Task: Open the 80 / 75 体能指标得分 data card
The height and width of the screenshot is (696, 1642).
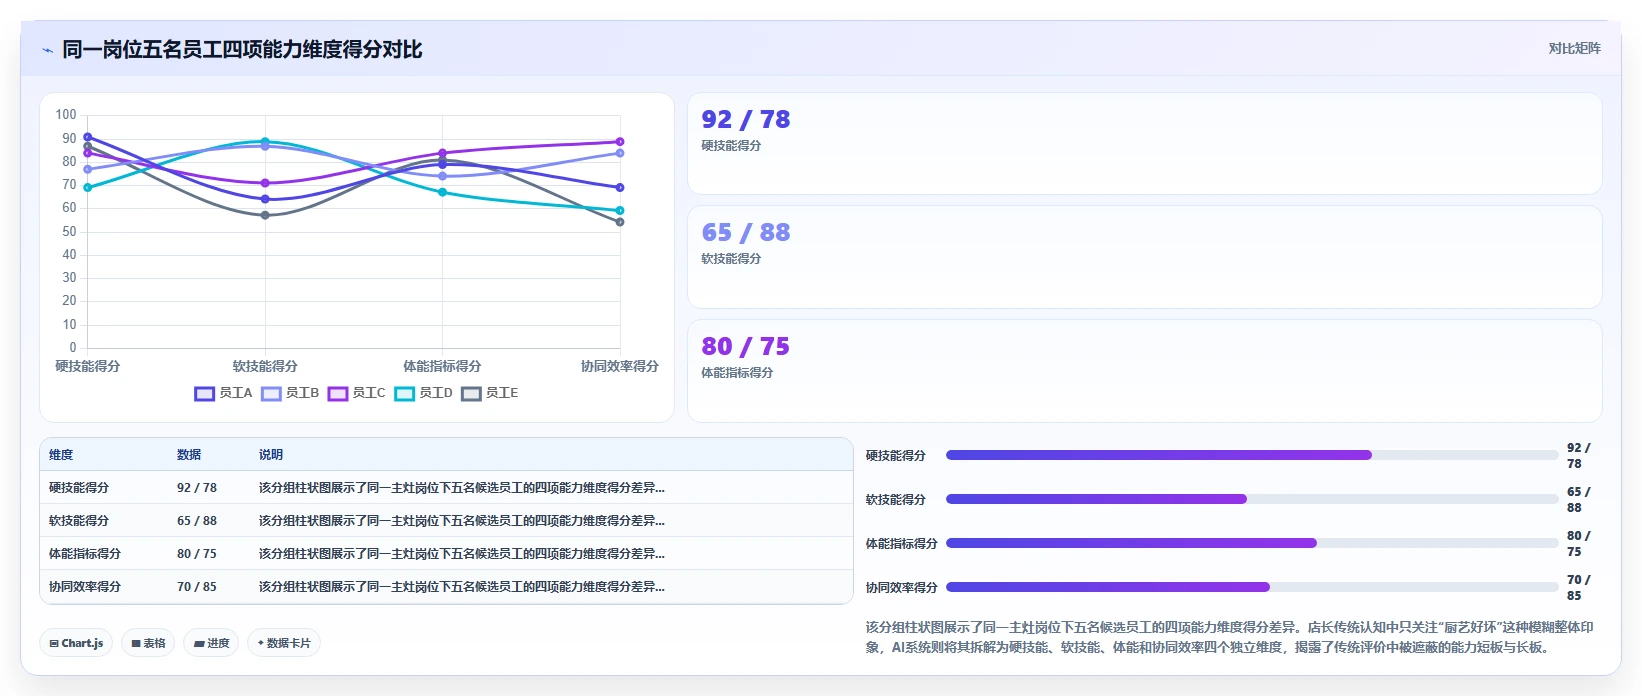Action: (x=1145, y=371)
